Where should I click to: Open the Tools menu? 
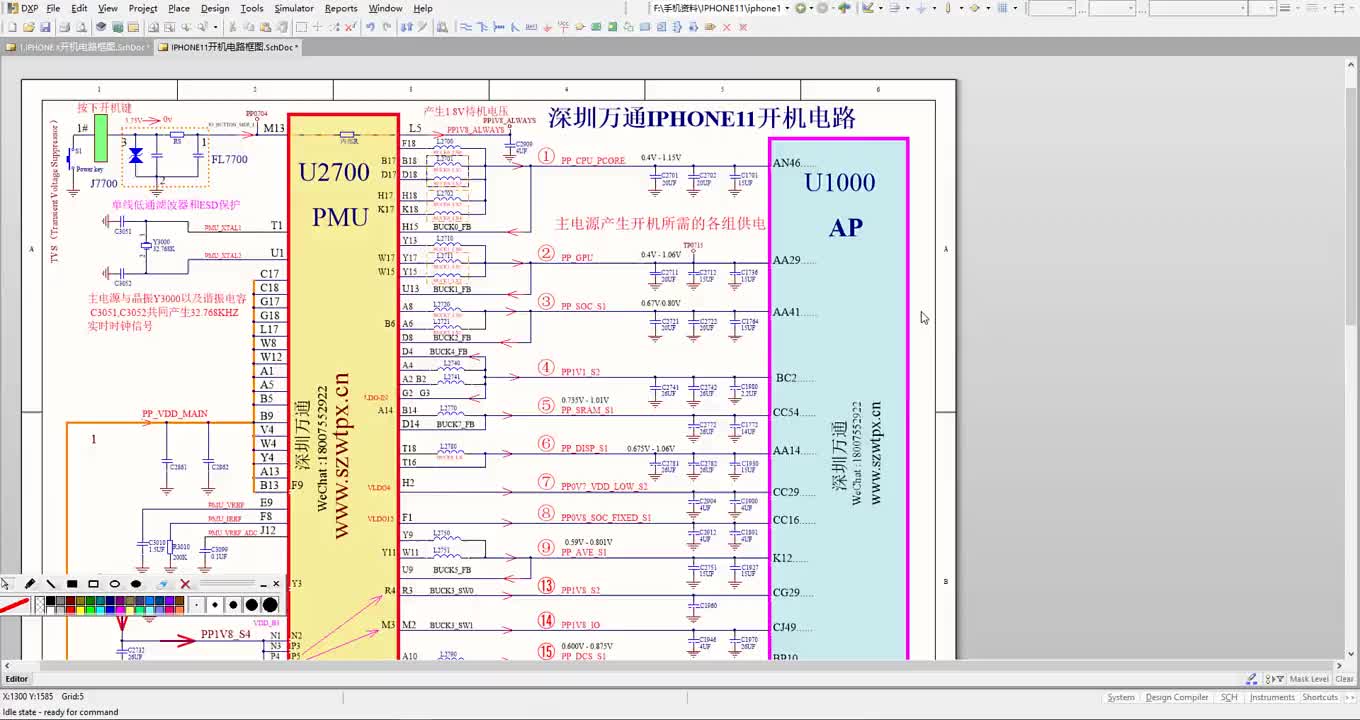(x=252, y=8)
